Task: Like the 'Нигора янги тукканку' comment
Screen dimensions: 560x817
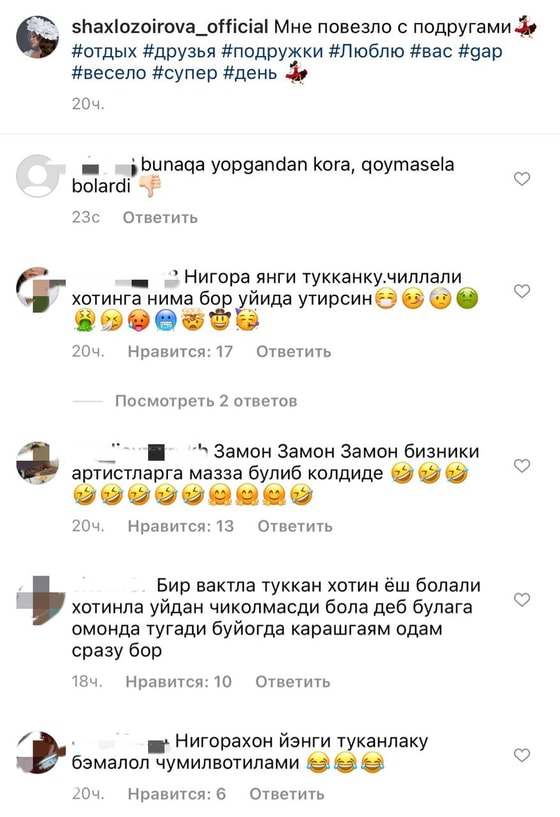Action: pyautogui.click(x=521, y=291)
